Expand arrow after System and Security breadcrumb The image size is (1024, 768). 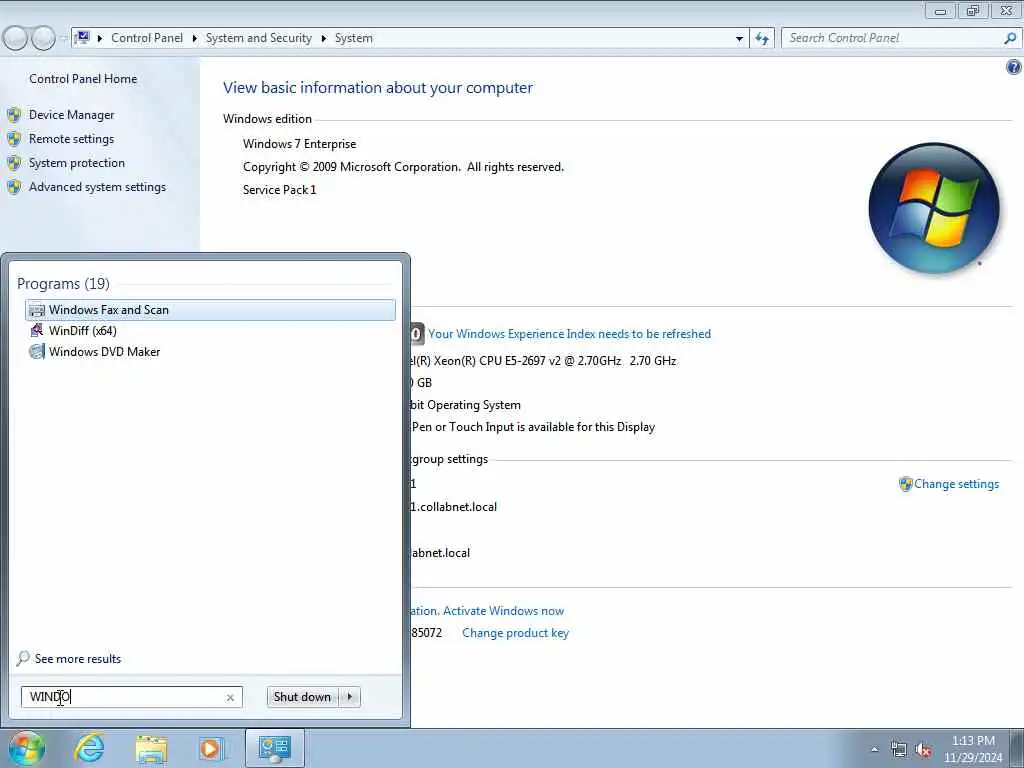coord(323,39)
